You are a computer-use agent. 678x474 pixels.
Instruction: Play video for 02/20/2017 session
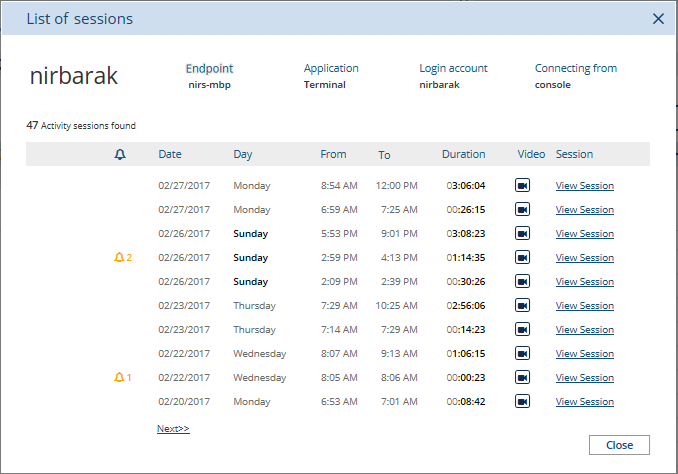tap(522, 402)
